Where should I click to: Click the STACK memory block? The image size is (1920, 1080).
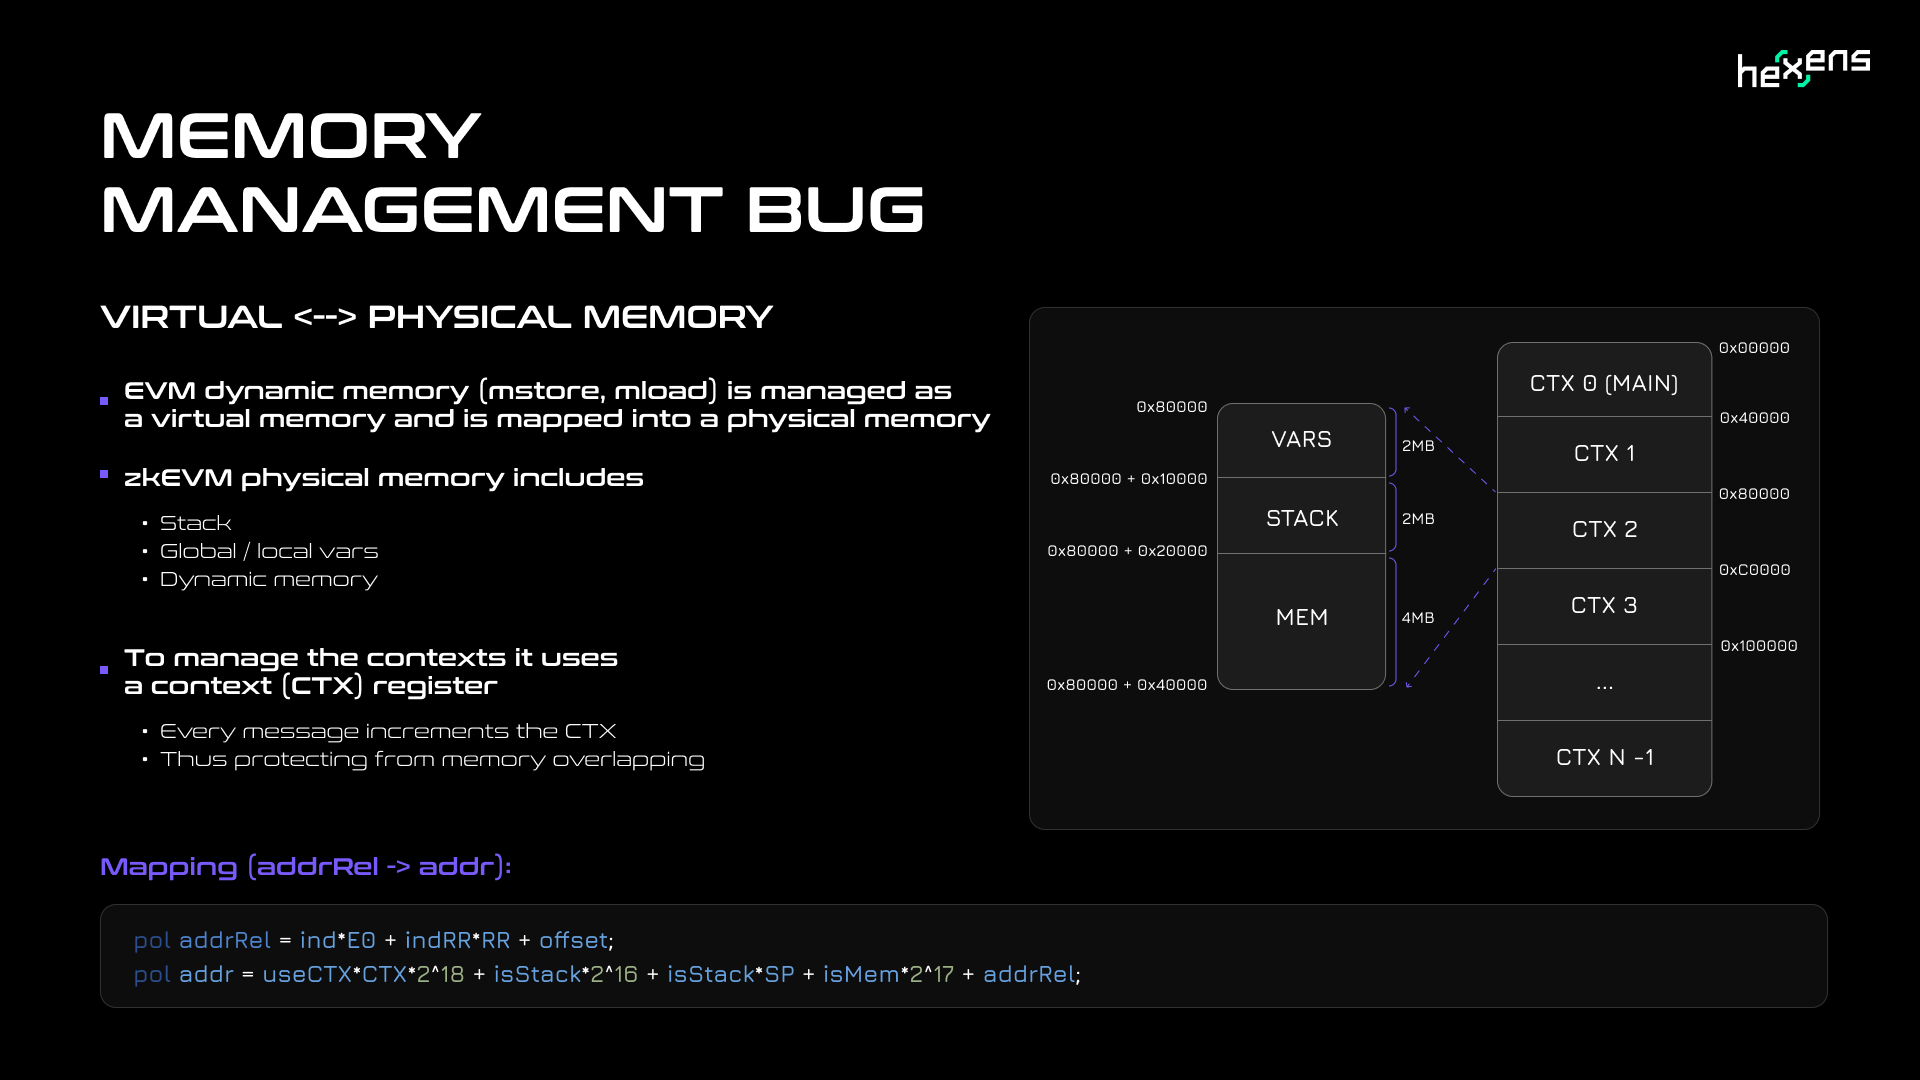tap(1301, 518)
